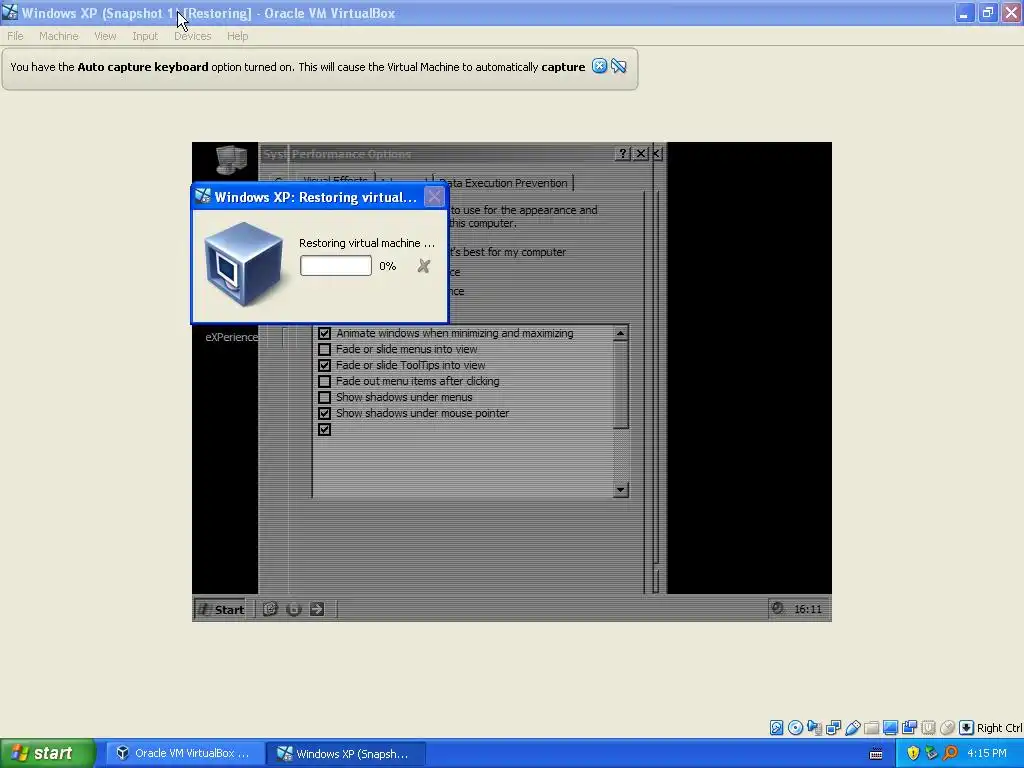Click the USB devices status icon

coord(852,728)
